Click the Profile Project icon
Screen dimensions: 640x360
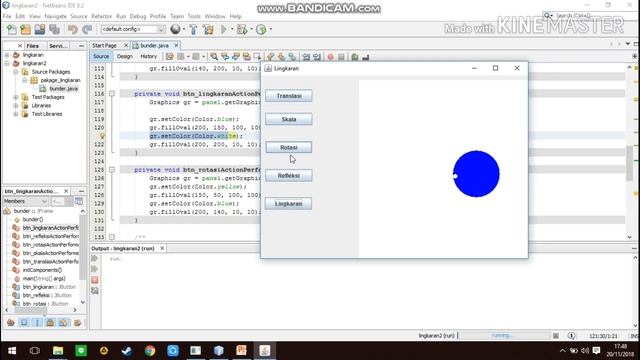[x=261, y=29]
